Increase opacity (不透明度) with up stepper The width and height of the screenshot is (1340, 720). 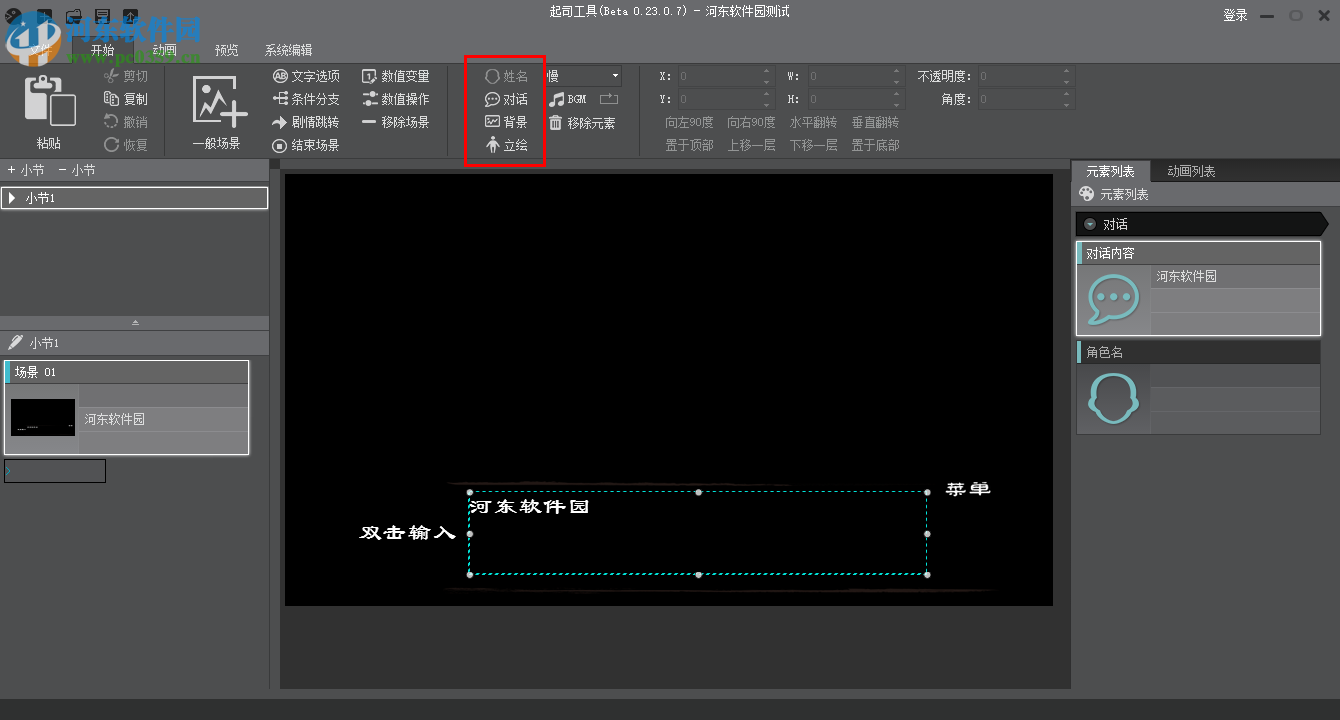[1067, 72]
